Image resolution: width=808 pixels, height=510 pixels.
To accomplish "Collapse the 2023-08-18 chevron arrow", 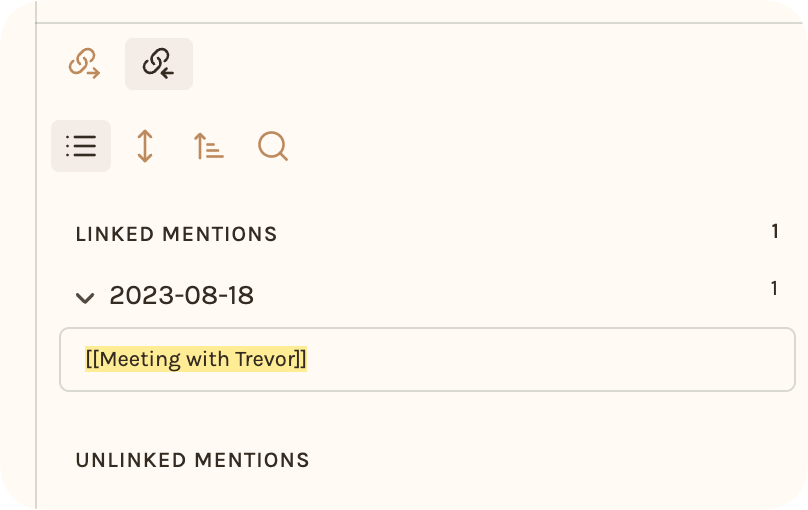I will point(85,297).
